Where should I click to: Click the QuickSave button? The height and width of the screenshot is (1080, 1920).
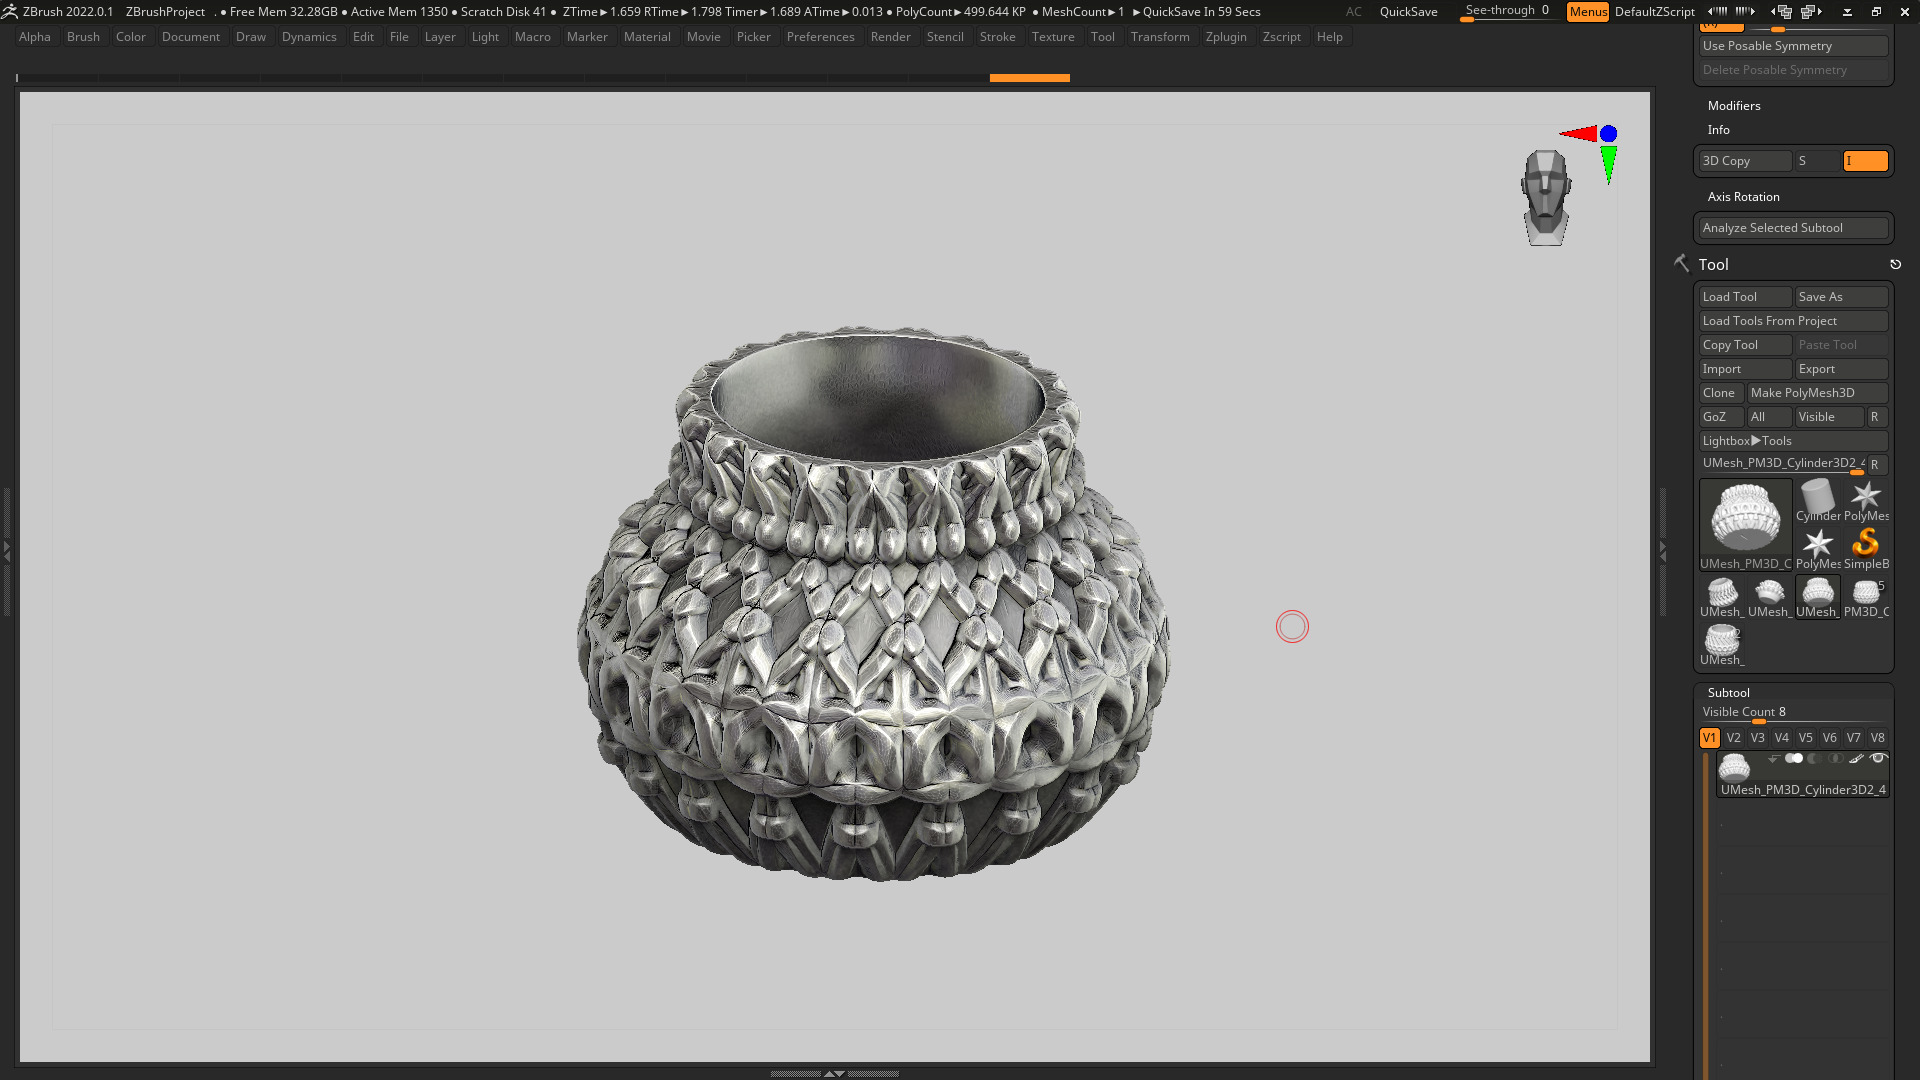click(1408, 11)
